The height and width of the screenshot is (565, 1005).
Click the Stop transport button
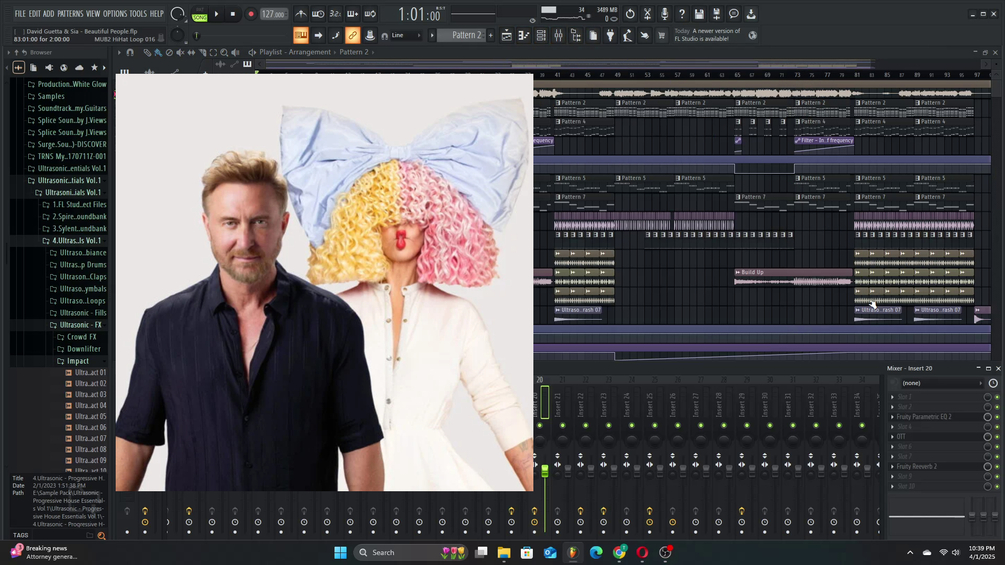233,13
